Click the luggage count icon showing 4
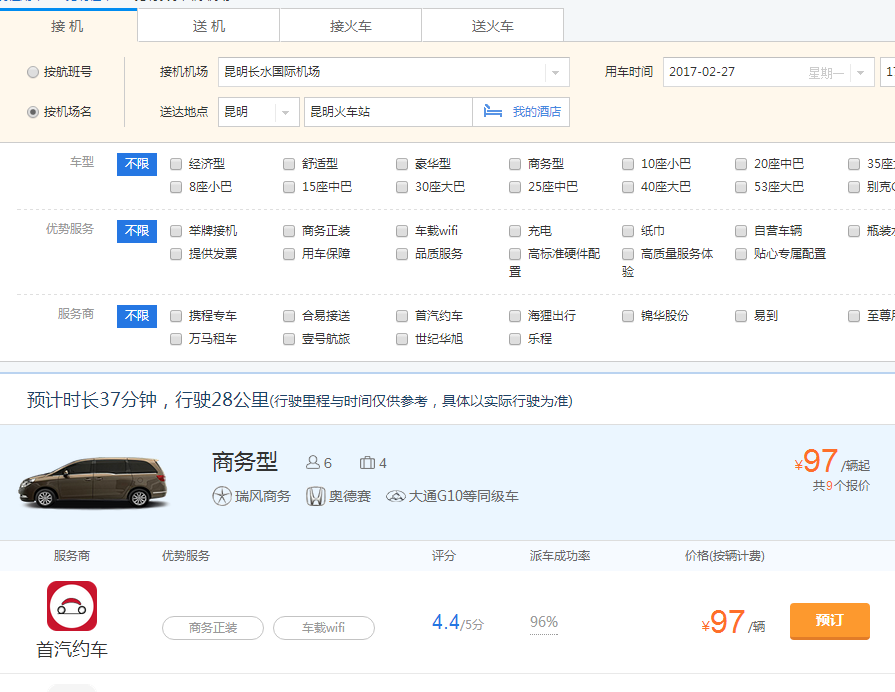The height and width of the screenshot is (692, 895). (367, 462)
